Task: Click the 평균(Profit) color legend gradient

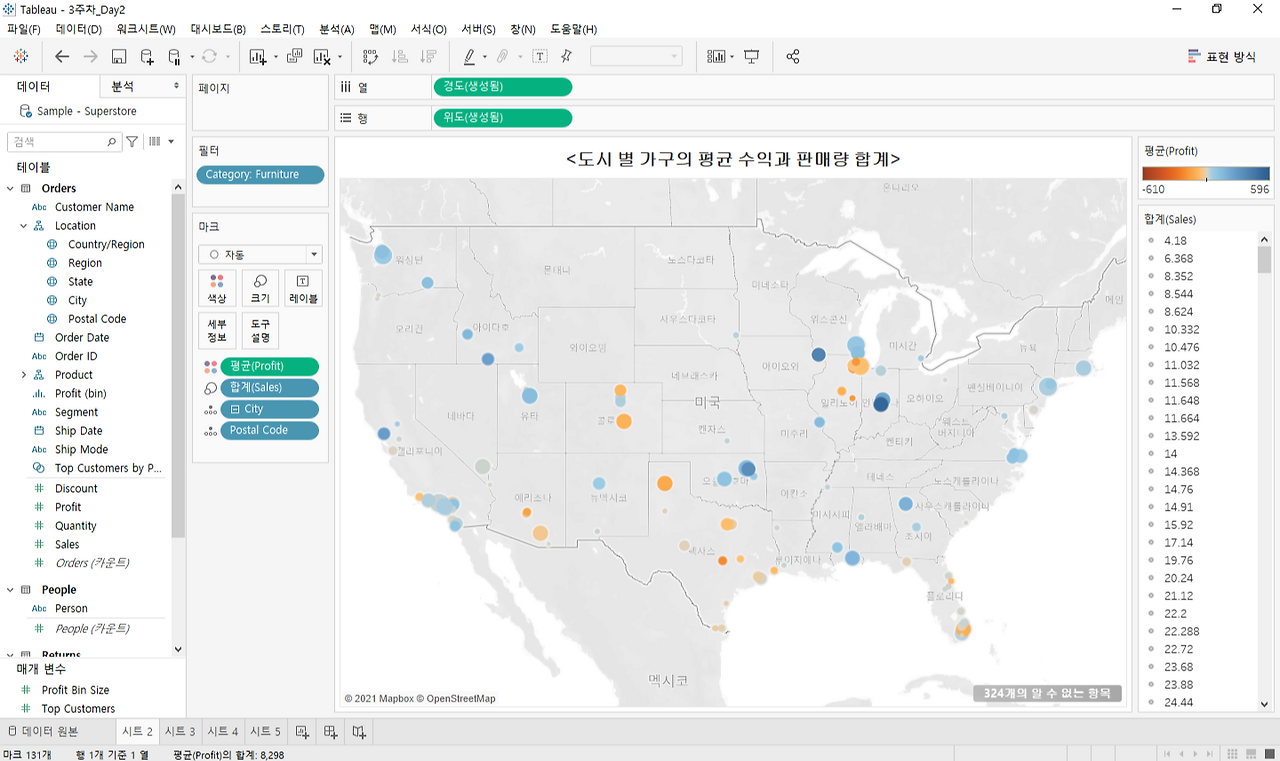Action: tap(1205, 173)
